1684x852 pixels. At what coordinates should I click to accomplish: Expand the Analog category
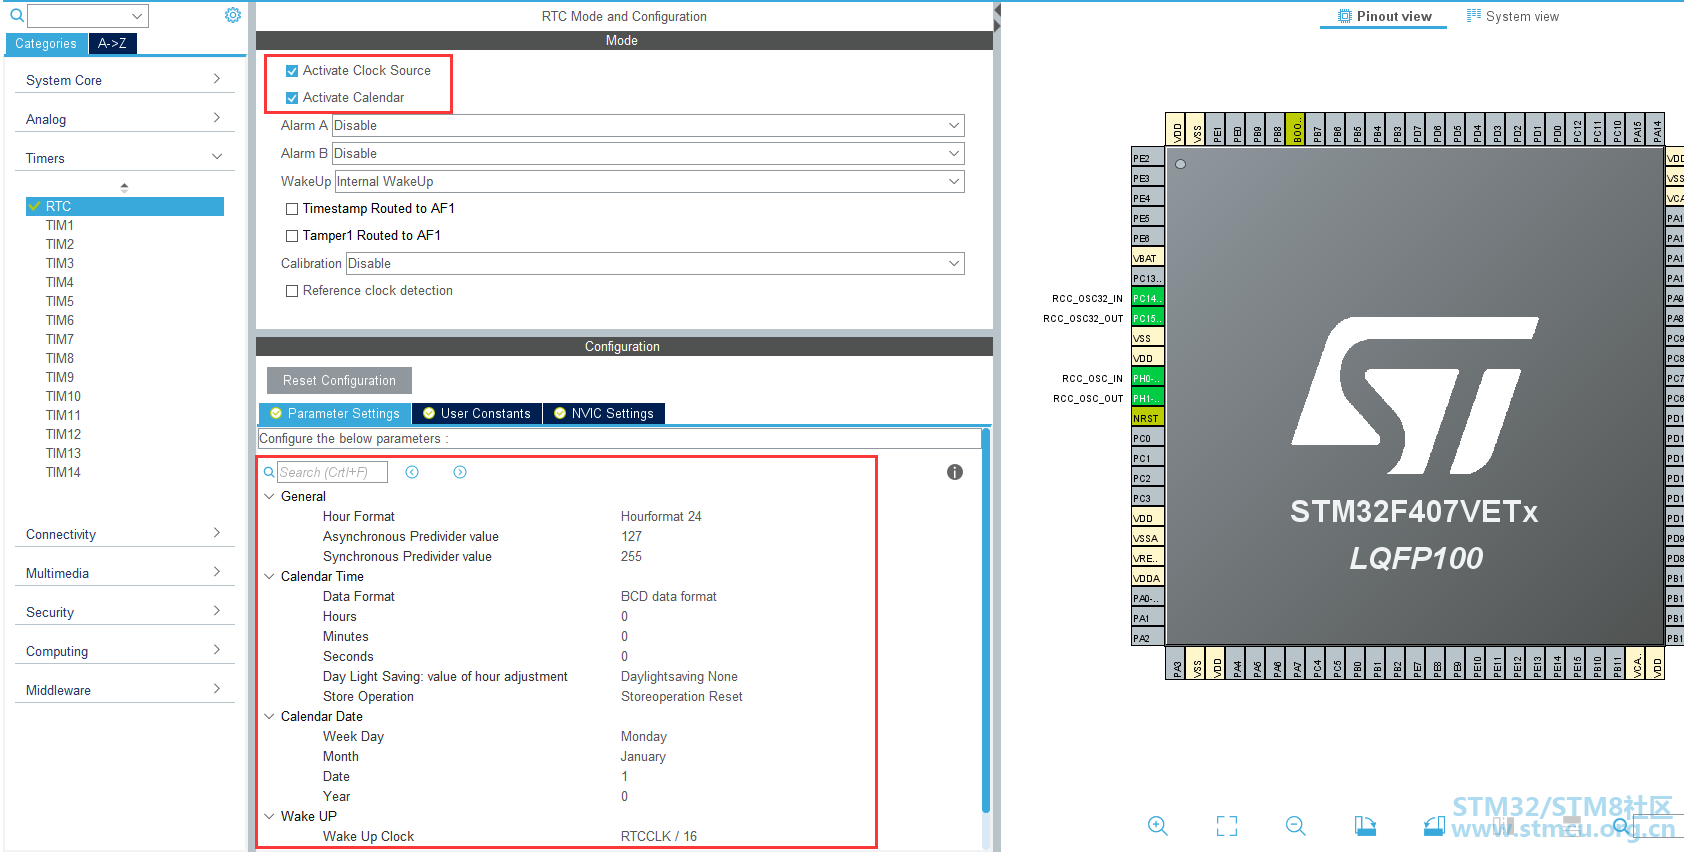(x=124, y=119)
